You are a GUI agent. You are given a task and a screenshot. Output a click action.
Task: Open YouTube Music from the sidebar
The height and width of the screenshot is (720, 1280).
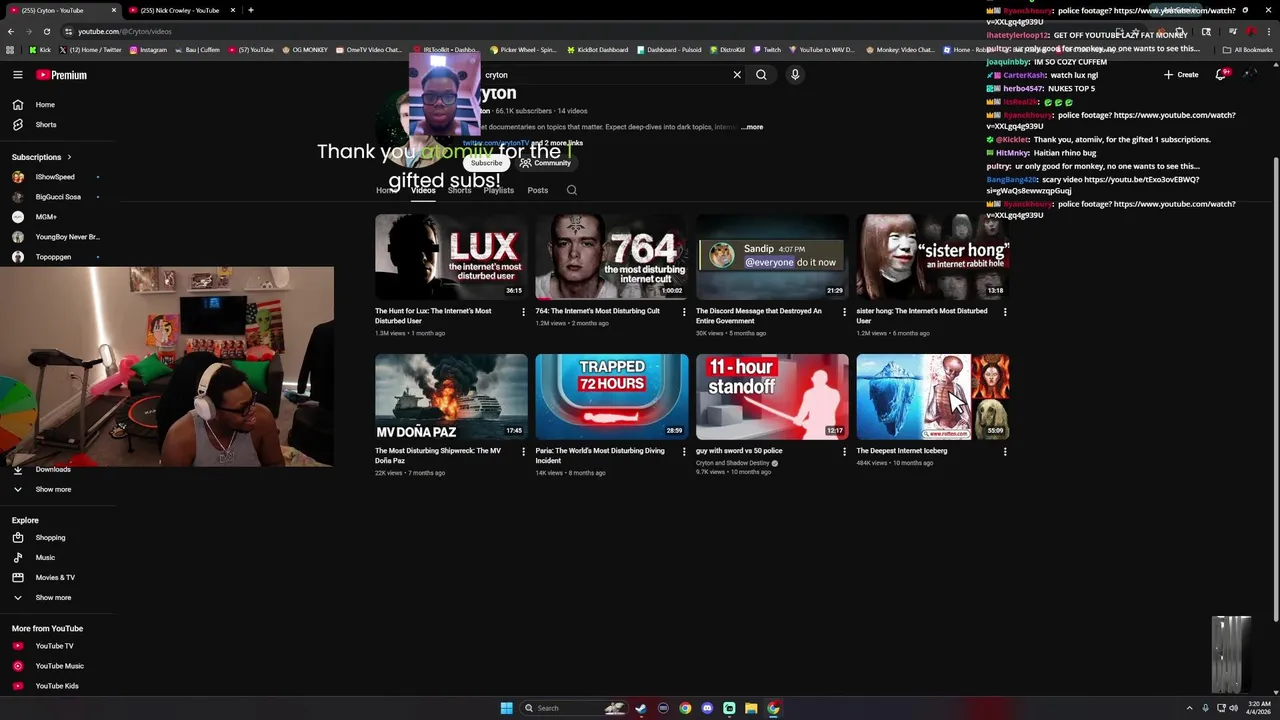[x=59, y=666]
